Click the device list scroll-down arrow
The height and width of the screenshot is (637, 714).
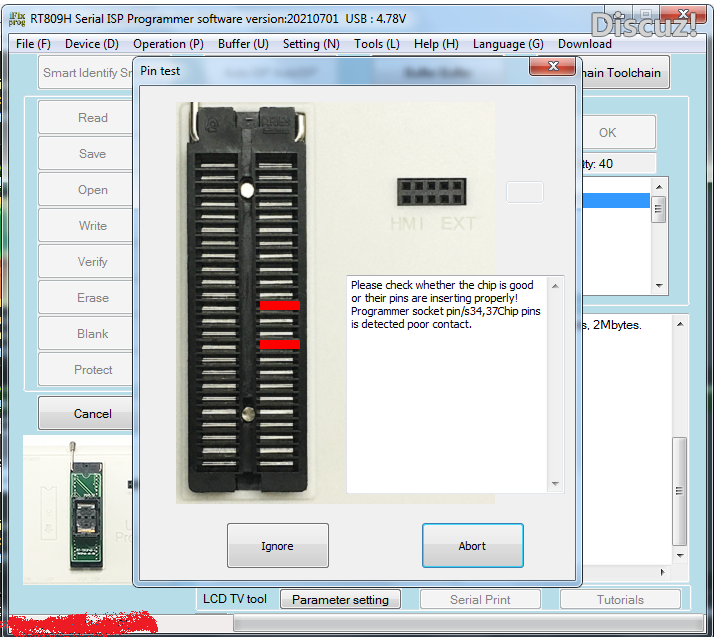[x=659, y=285]
